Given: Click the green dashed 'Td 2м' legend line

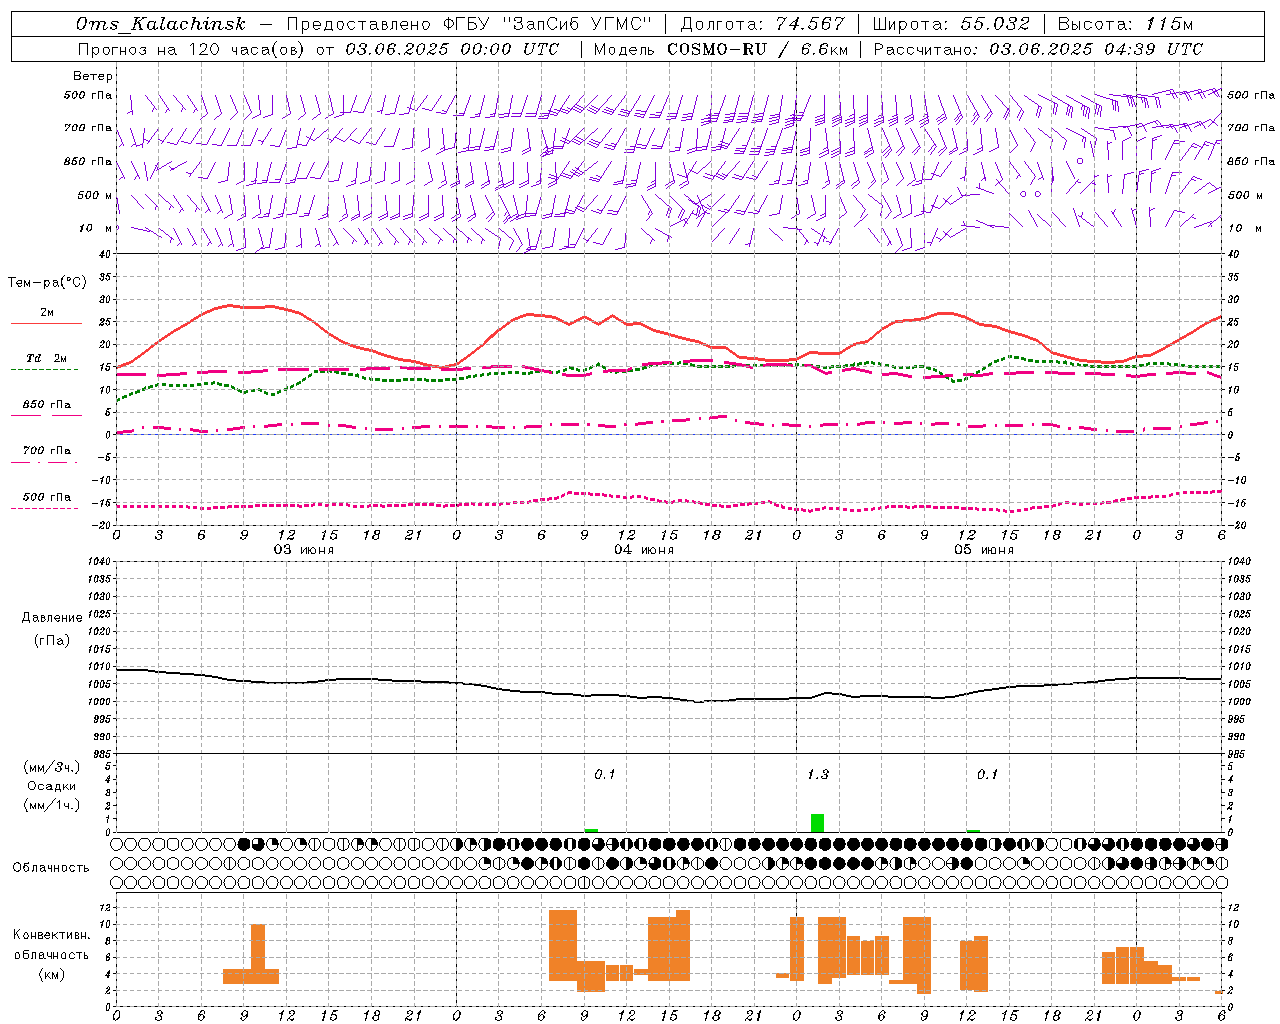Looking at the screenshot, I should [x=45, y=369].
